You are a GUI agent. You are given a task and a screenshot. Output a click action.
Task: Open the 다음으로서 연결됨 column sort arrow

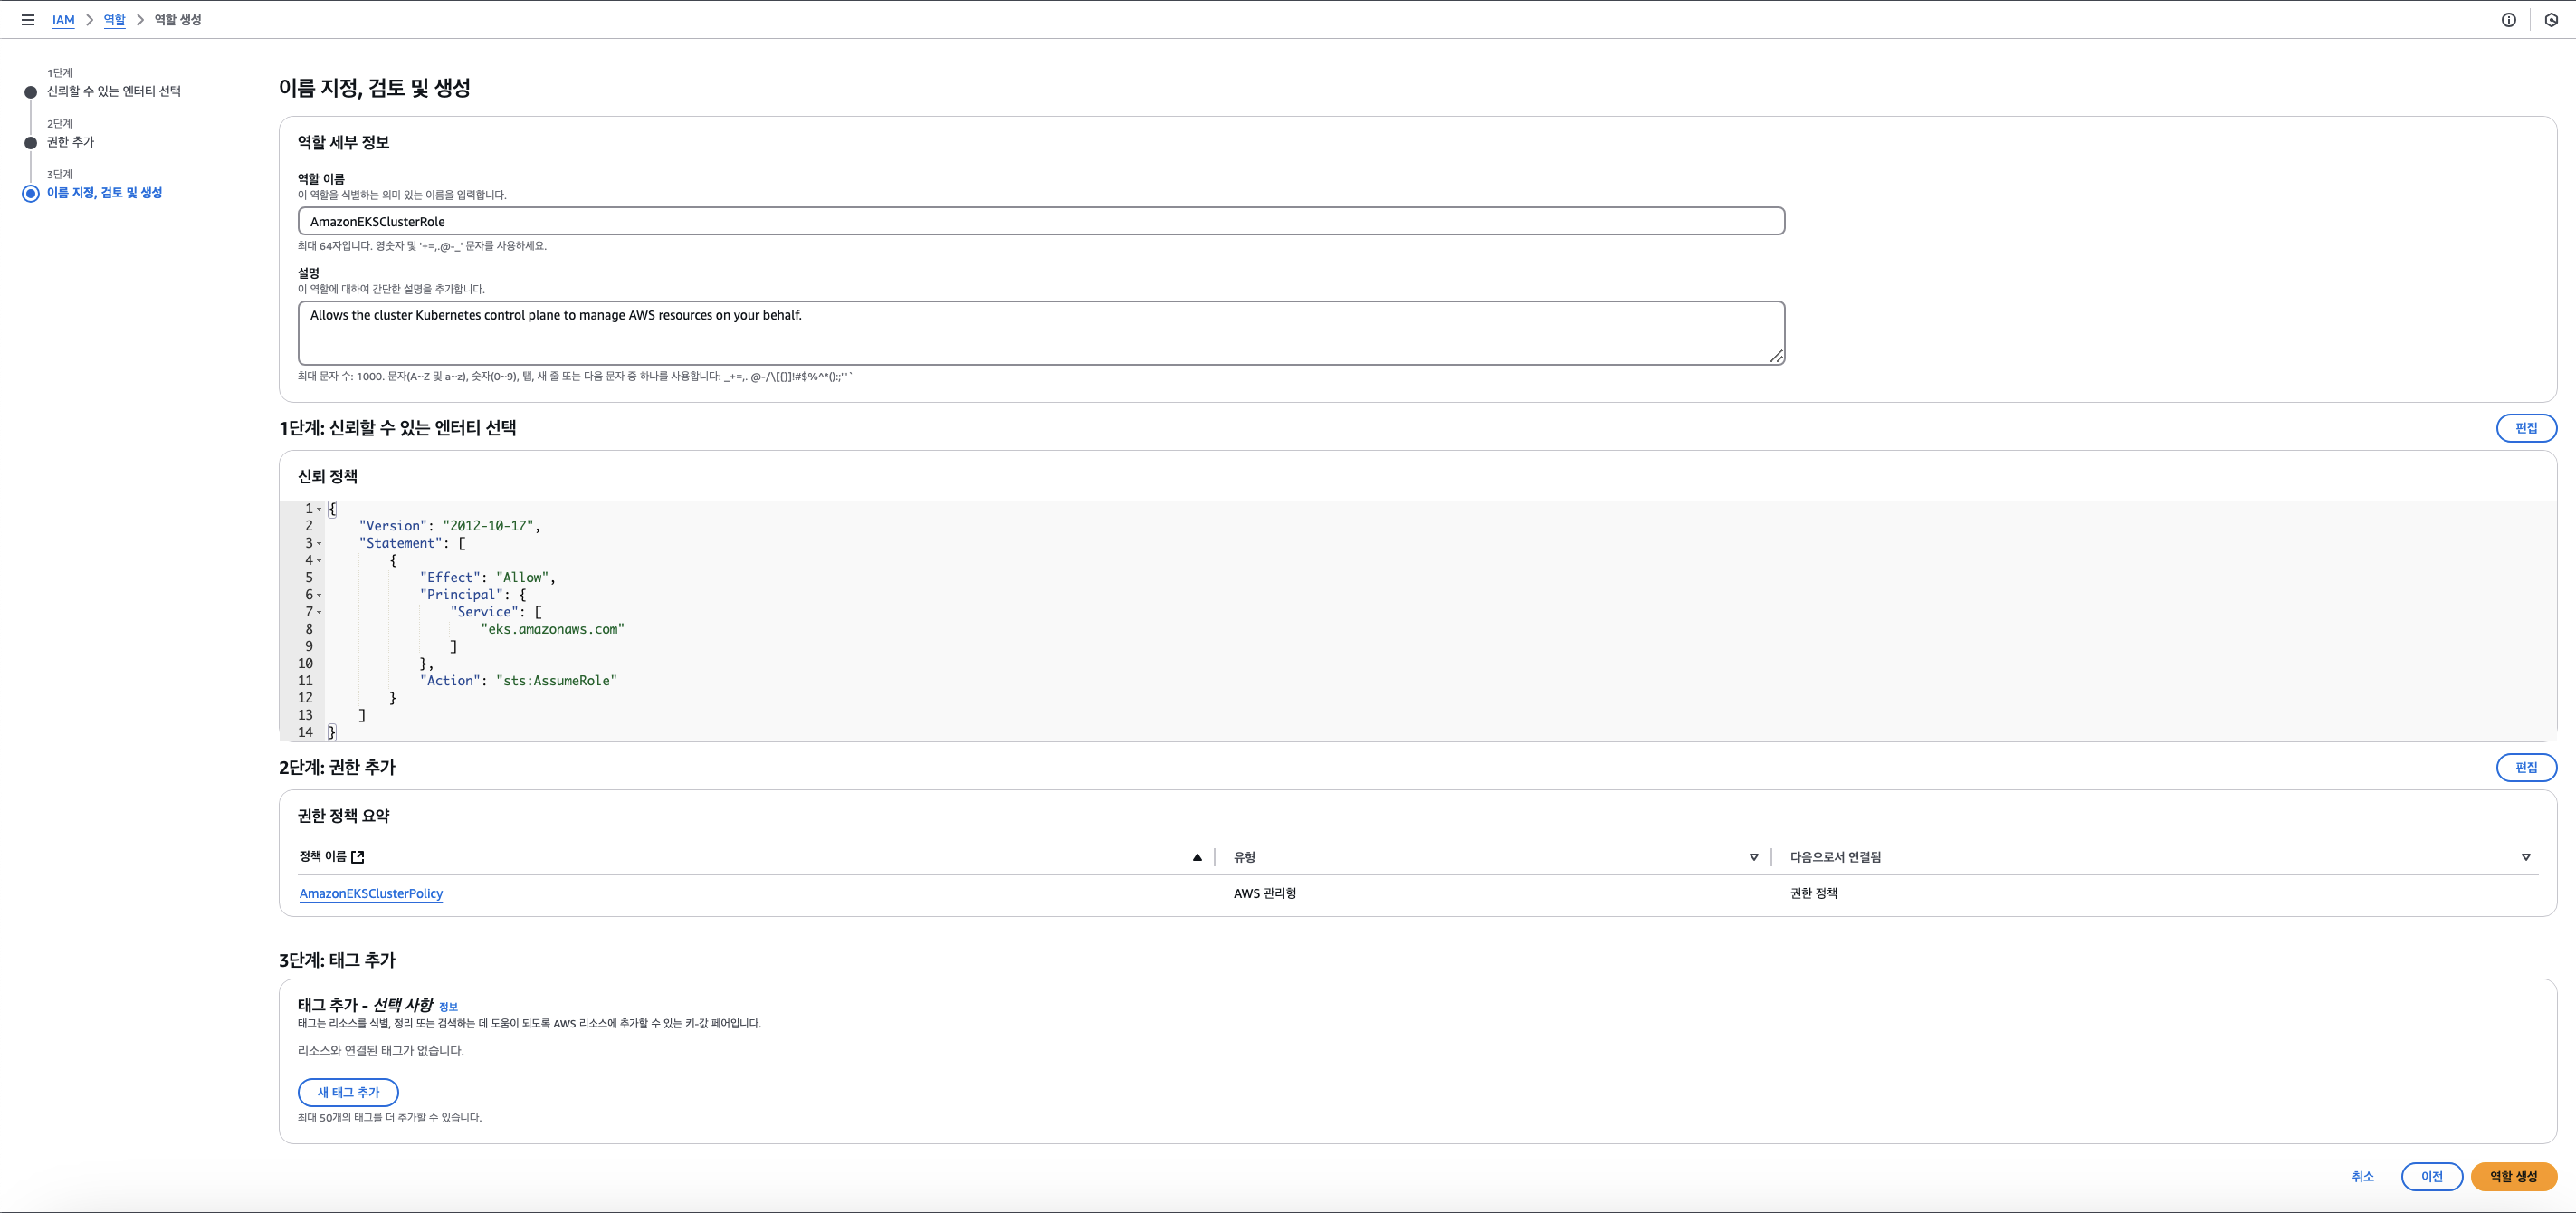point(2525,857)
